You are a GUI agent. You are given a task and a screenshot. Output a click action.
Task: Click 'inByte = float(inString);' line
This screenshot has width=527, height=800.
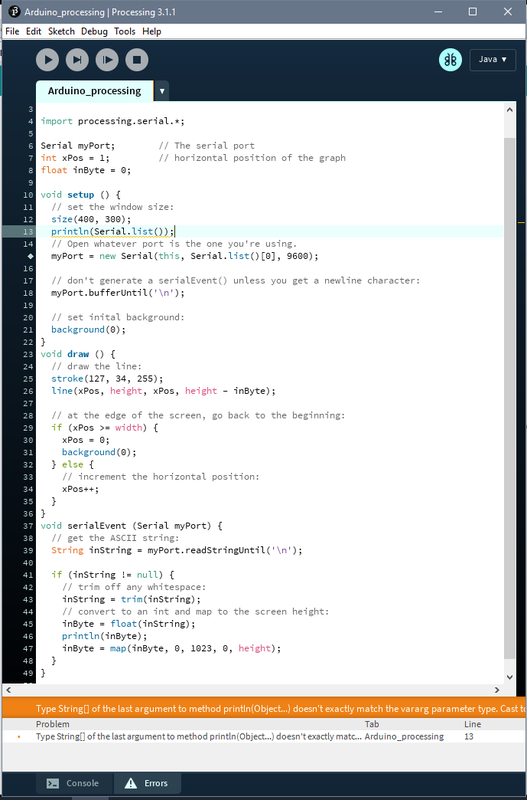[129, 623]
